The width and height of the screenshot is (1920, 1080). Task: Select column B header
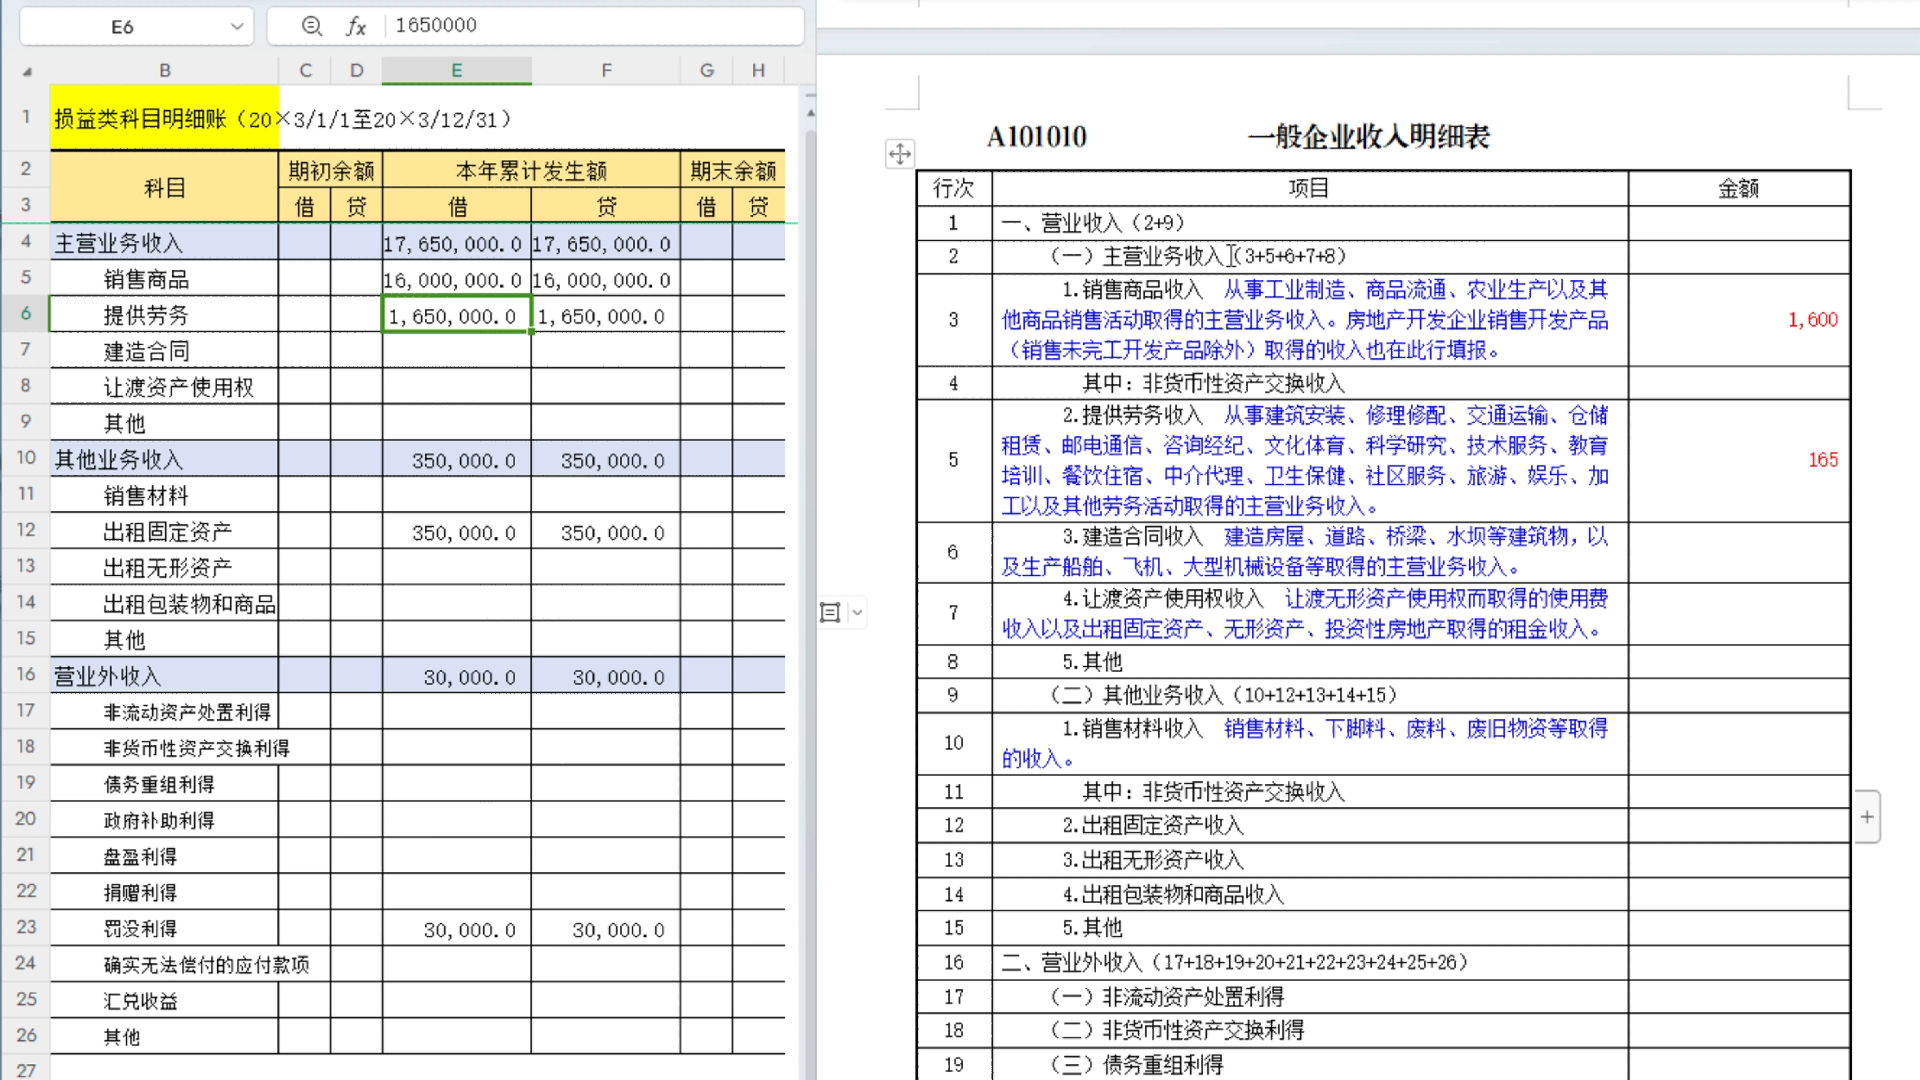[165, 71]
